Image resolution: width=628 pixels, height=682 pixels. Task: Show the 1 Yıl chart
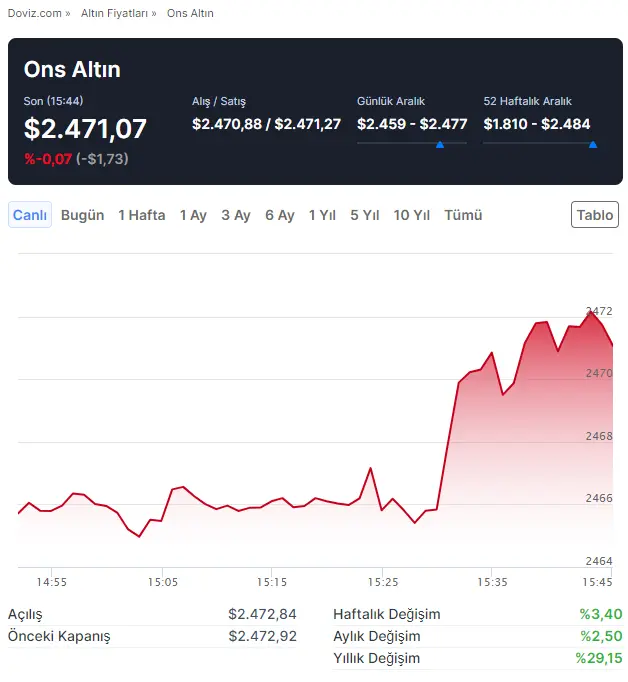pyautogui.click(x=322, y=215)
